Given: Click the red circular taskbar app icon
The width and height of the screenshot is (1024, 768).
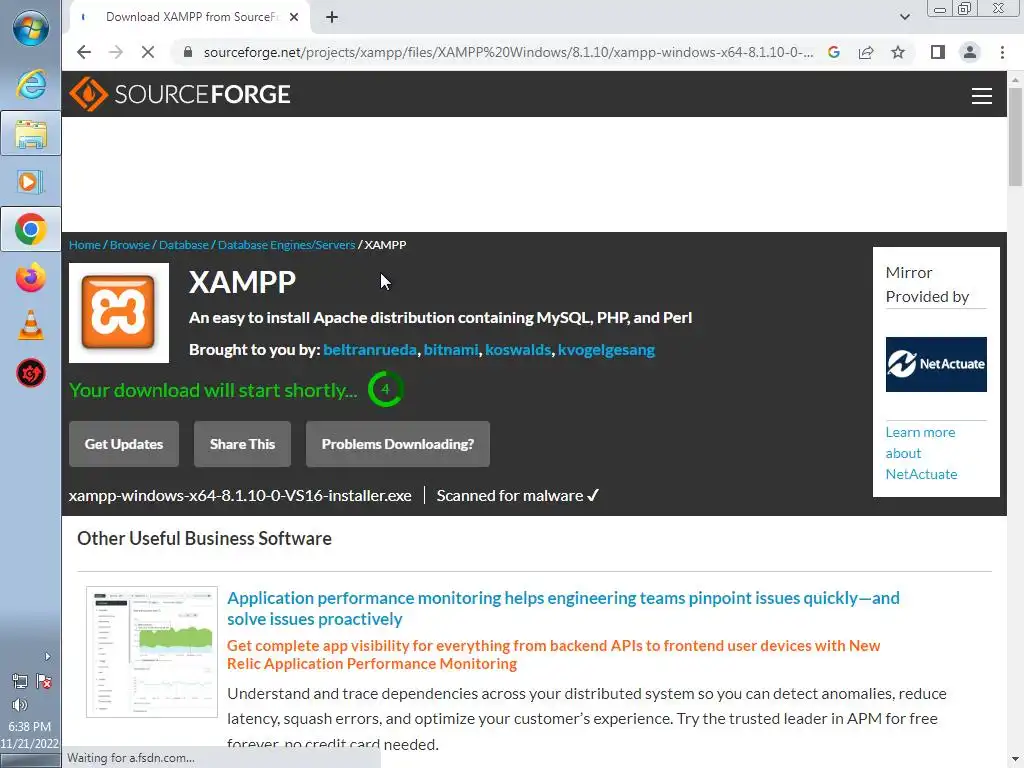Looking at the screenshot, I should 31,374.
